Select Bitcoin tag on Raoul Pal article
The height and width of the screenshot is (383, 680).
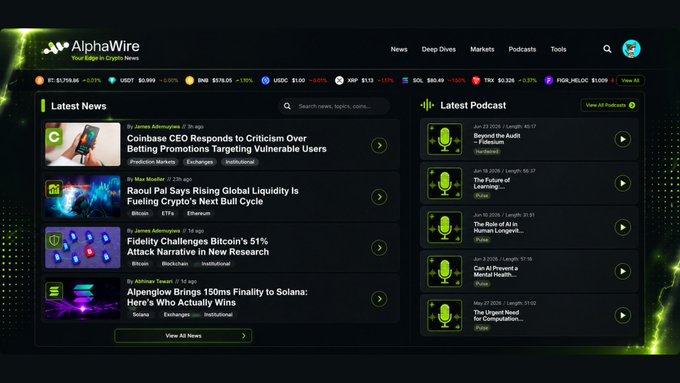(x=140, y=213)
